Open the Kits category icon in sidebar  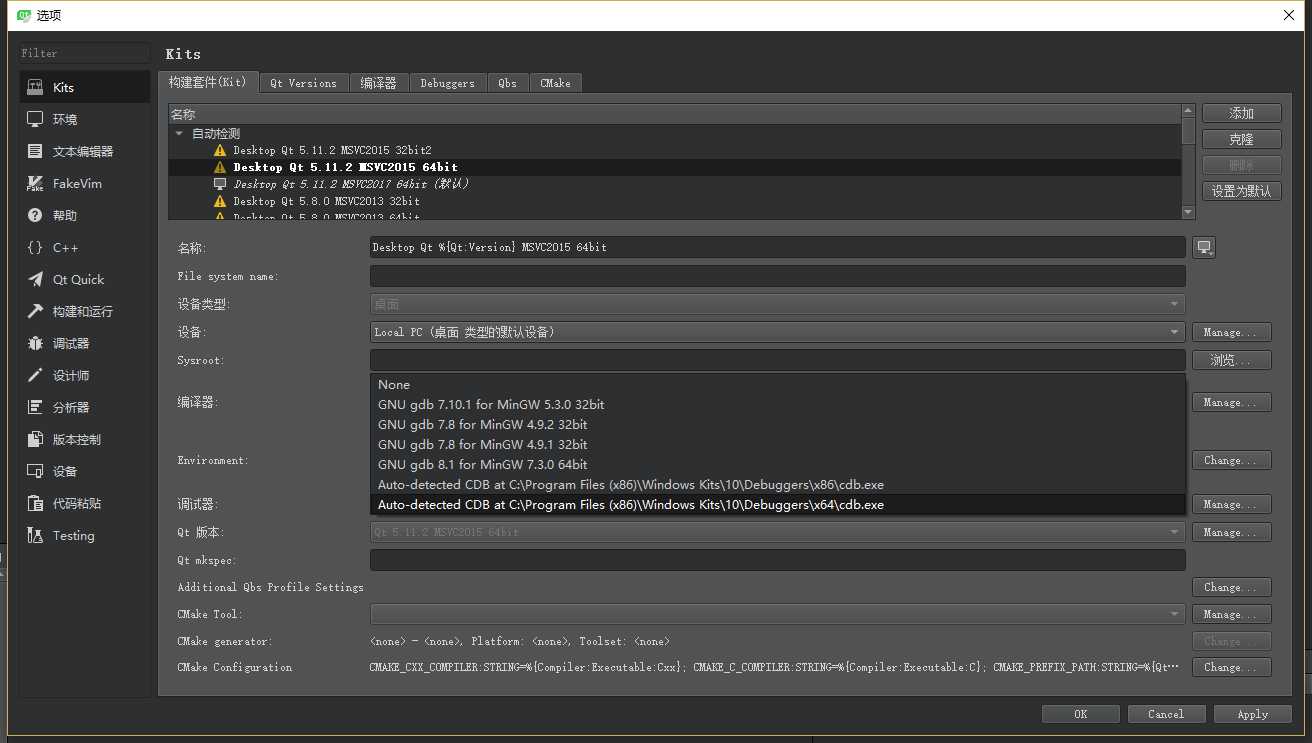point(36,87)
